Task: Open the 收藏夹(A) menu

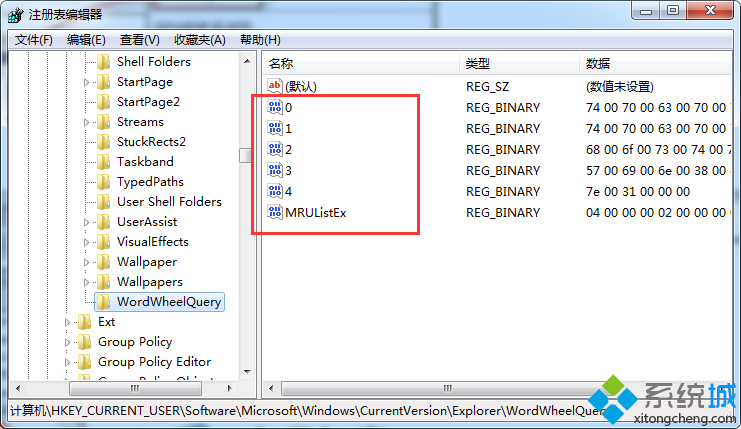Action: point(199,40)
